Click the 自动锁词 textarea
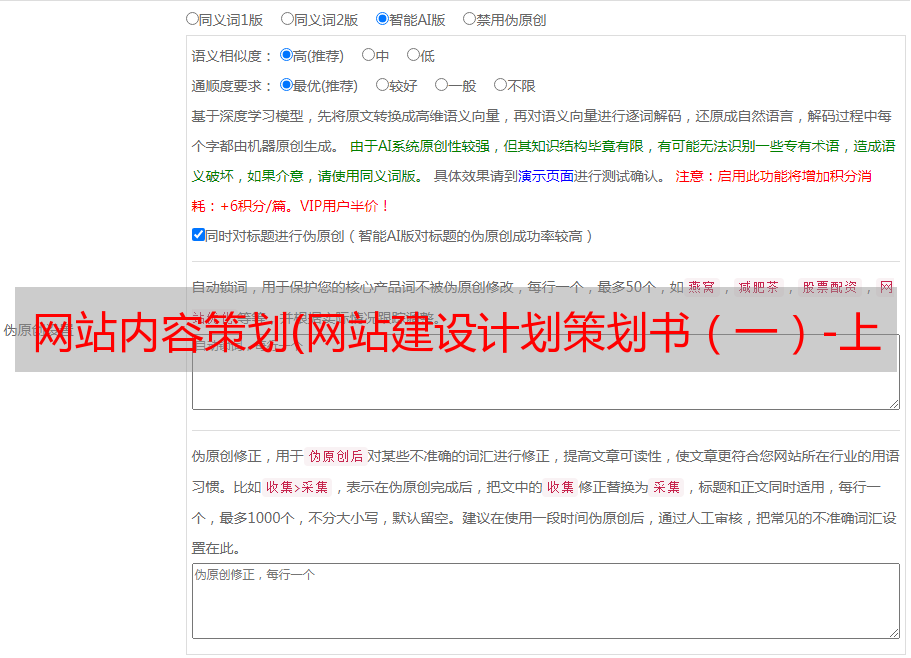 click(546, 372)
